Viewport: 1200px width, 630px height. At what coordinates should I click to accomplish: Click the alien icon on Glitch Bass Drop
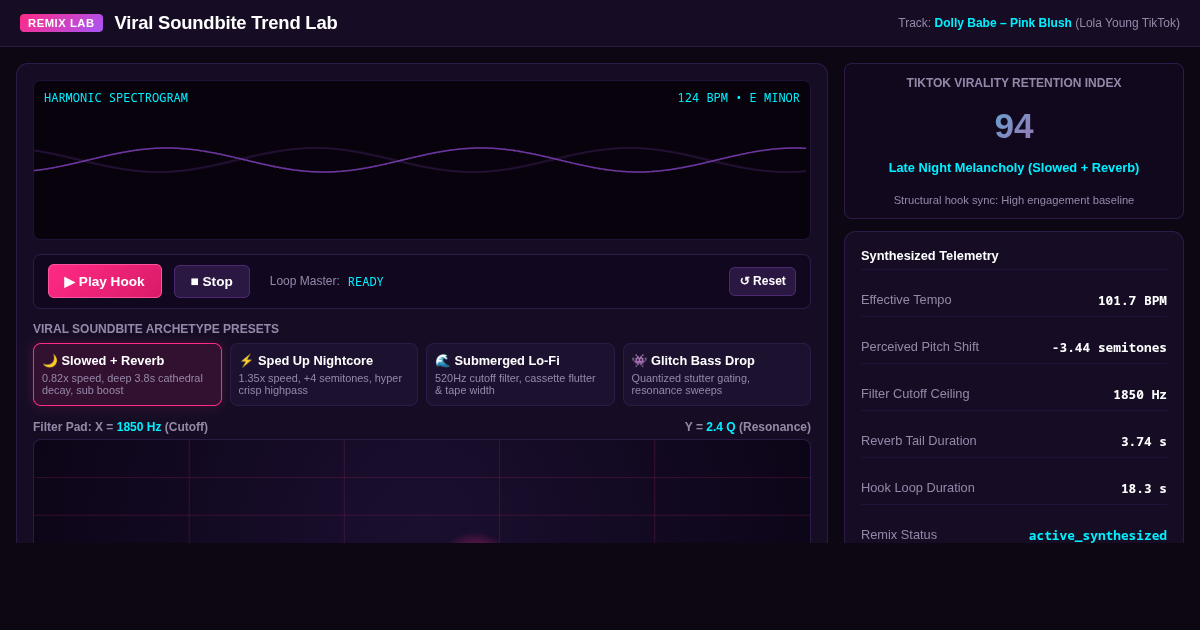(x=639, y=361)
